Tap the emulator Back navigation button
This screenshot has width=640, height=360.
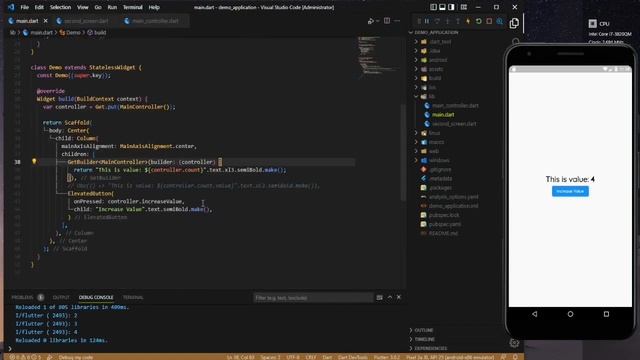click(534, 314)
